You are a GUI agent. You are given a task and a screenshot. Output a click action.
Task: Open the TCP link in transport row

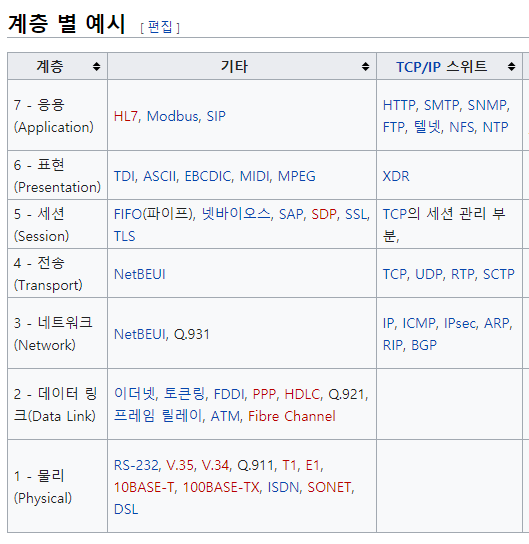coord(394,274)
